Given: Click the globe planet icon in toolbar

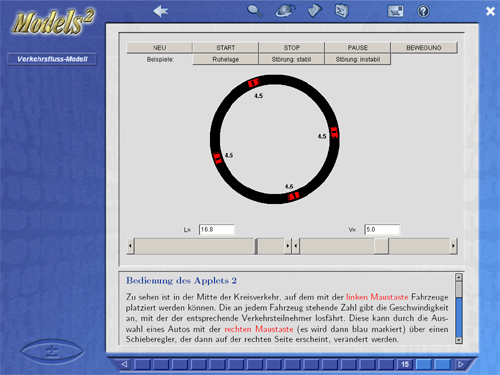Looking at the screenshot, I should (x=285, y=11).
